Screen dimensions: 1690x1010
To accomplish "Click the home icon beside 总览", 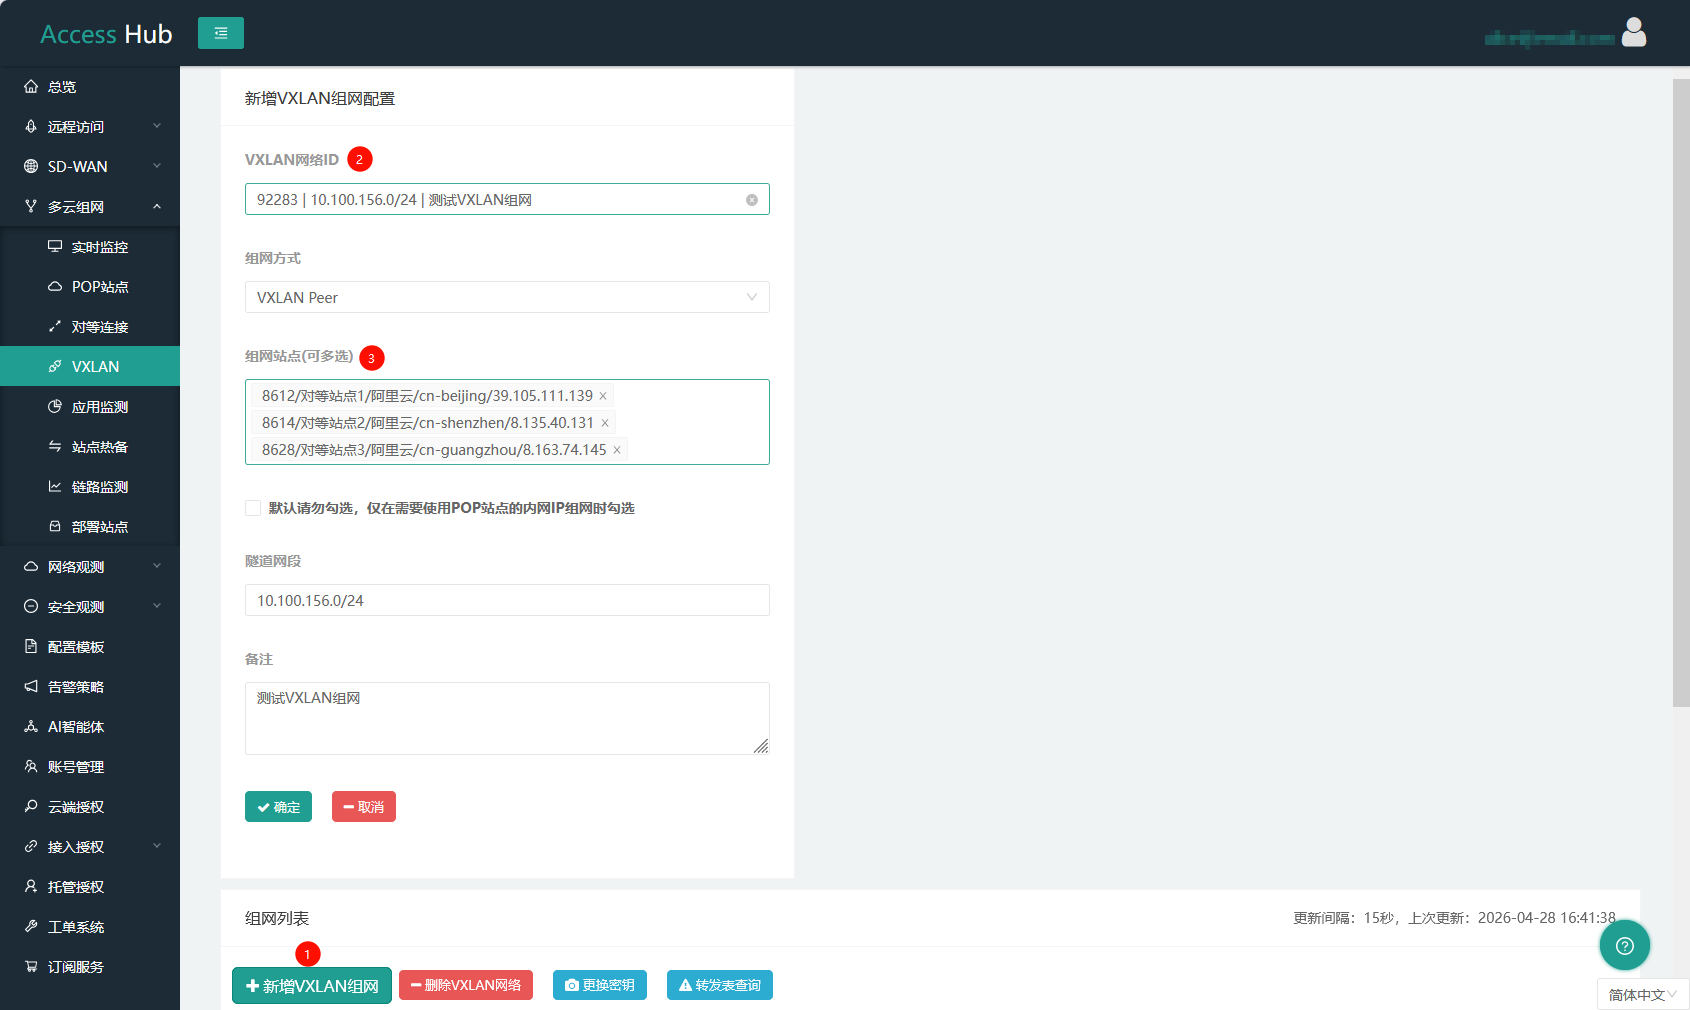I will tap(31, 87).
